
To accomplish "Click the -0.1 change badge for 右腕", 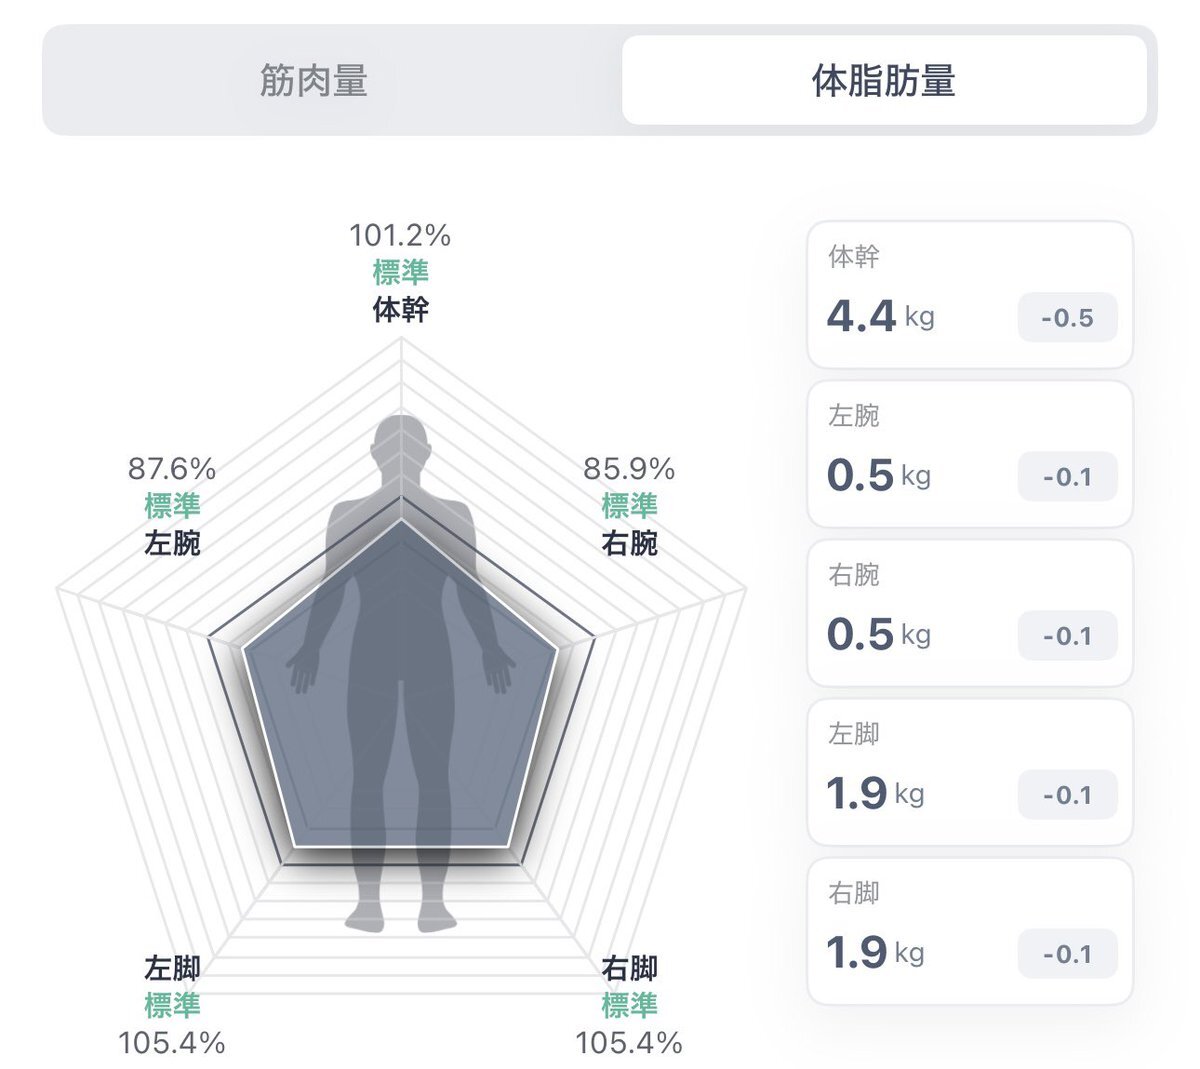I will 1067,636.
